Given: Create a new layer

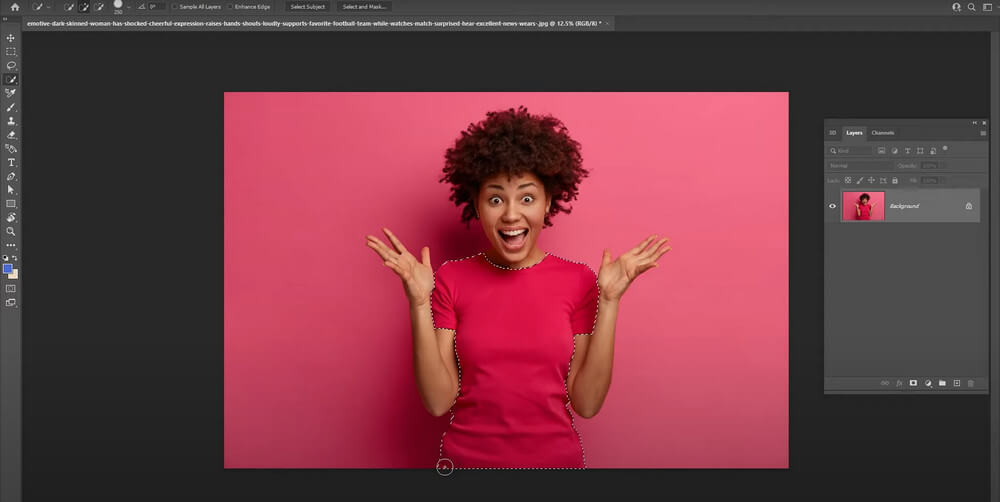Looking at the screenshot, I should click(x=957, y=383).
